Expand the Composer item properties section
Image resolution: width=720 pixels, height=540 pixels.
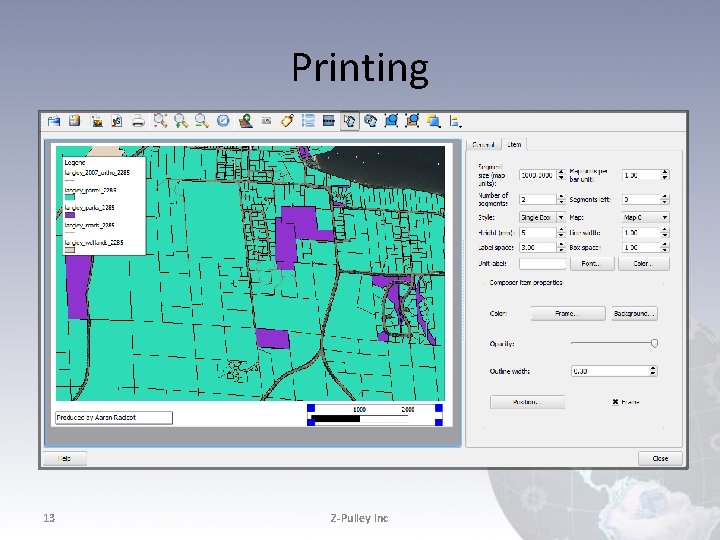pos(525,282)
